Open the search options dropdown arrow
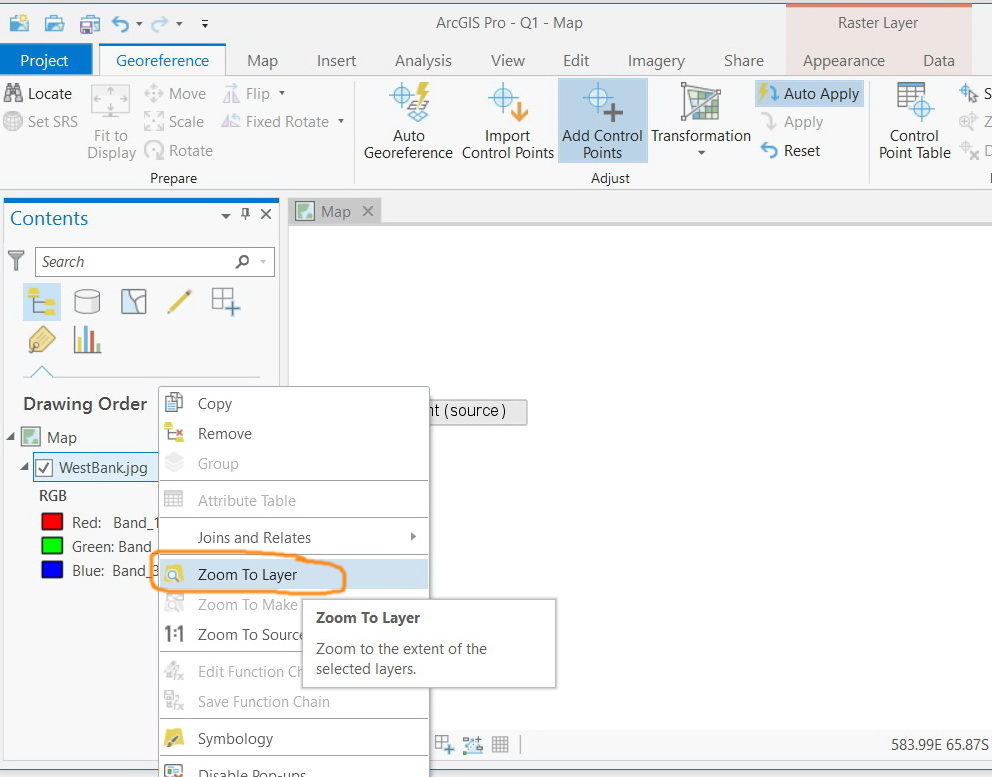Image resolution: width=992 pixels, height=777 pixels. 263,261
